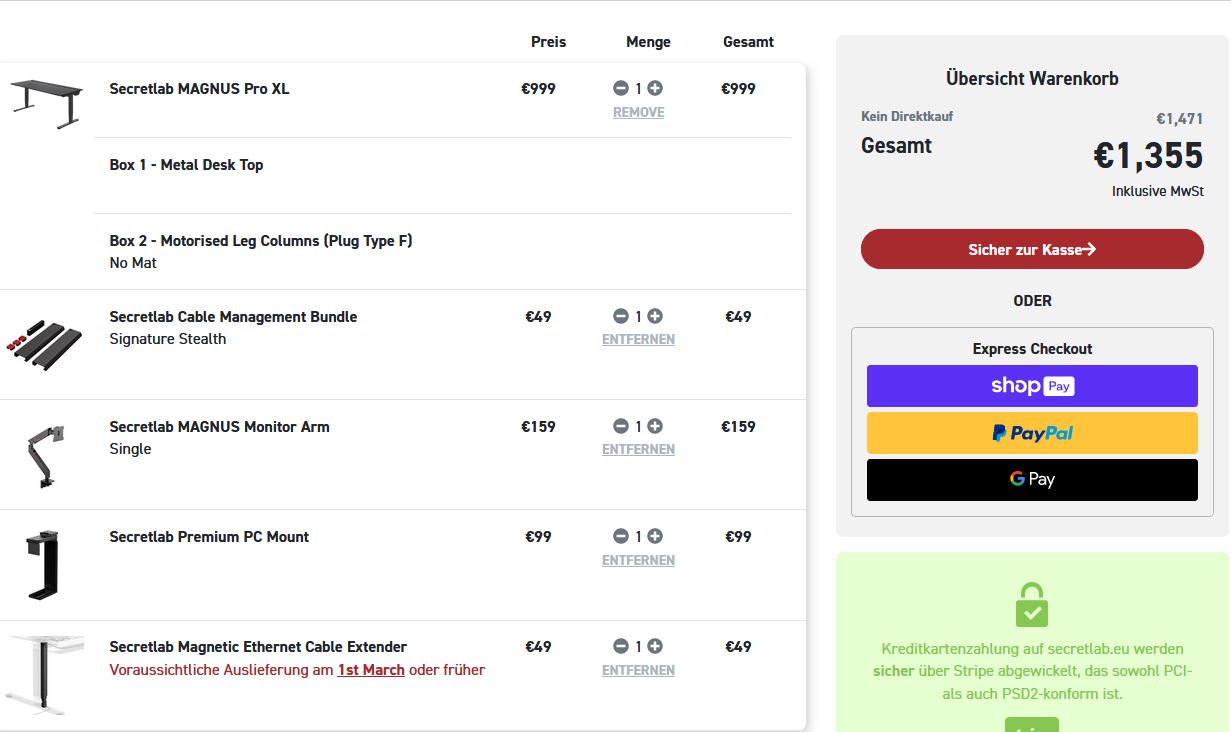Screen dimensions: 1231x732
Task: Increase Cable Management Bundle quantity
Action: click(x=655, y=316)
